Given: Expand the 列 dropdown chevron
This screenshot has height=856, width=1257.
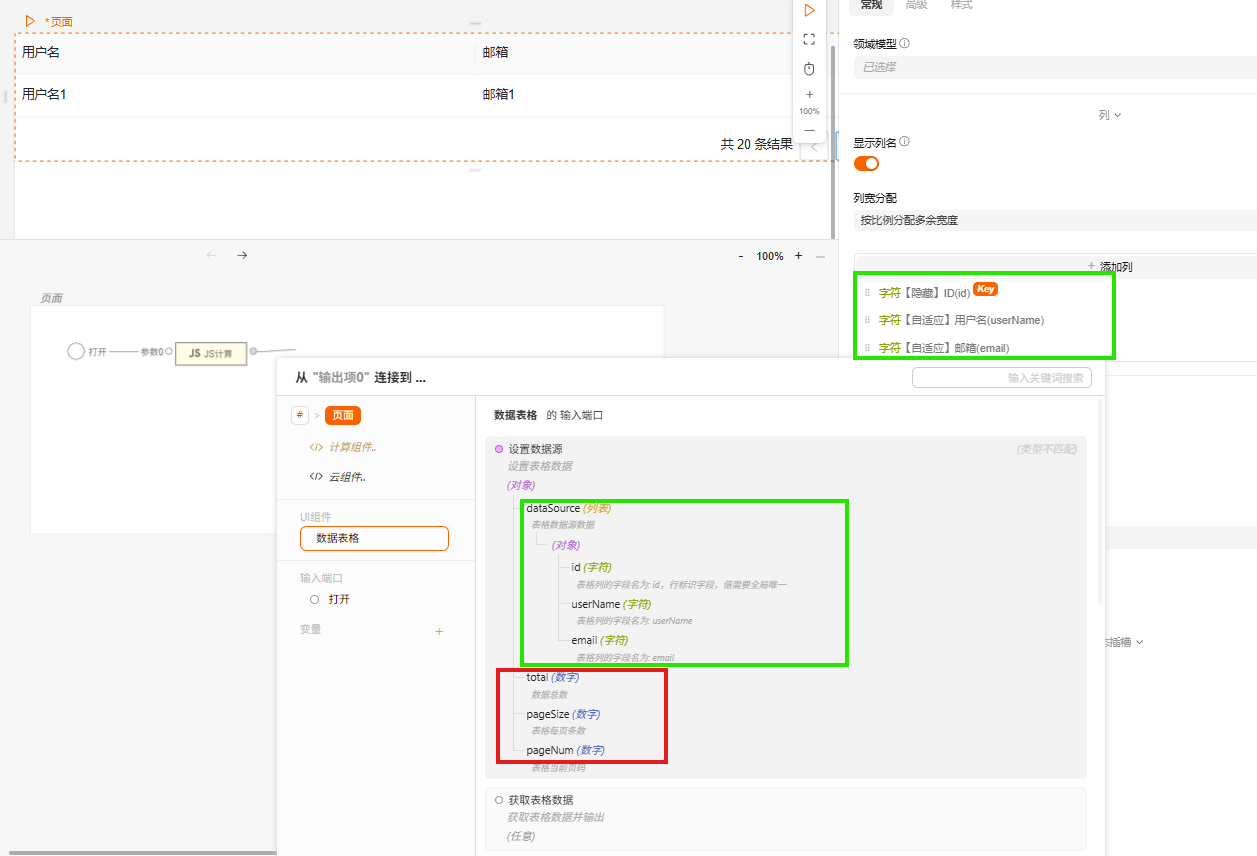Looking at the screenshot, I should coord(1117,115).
